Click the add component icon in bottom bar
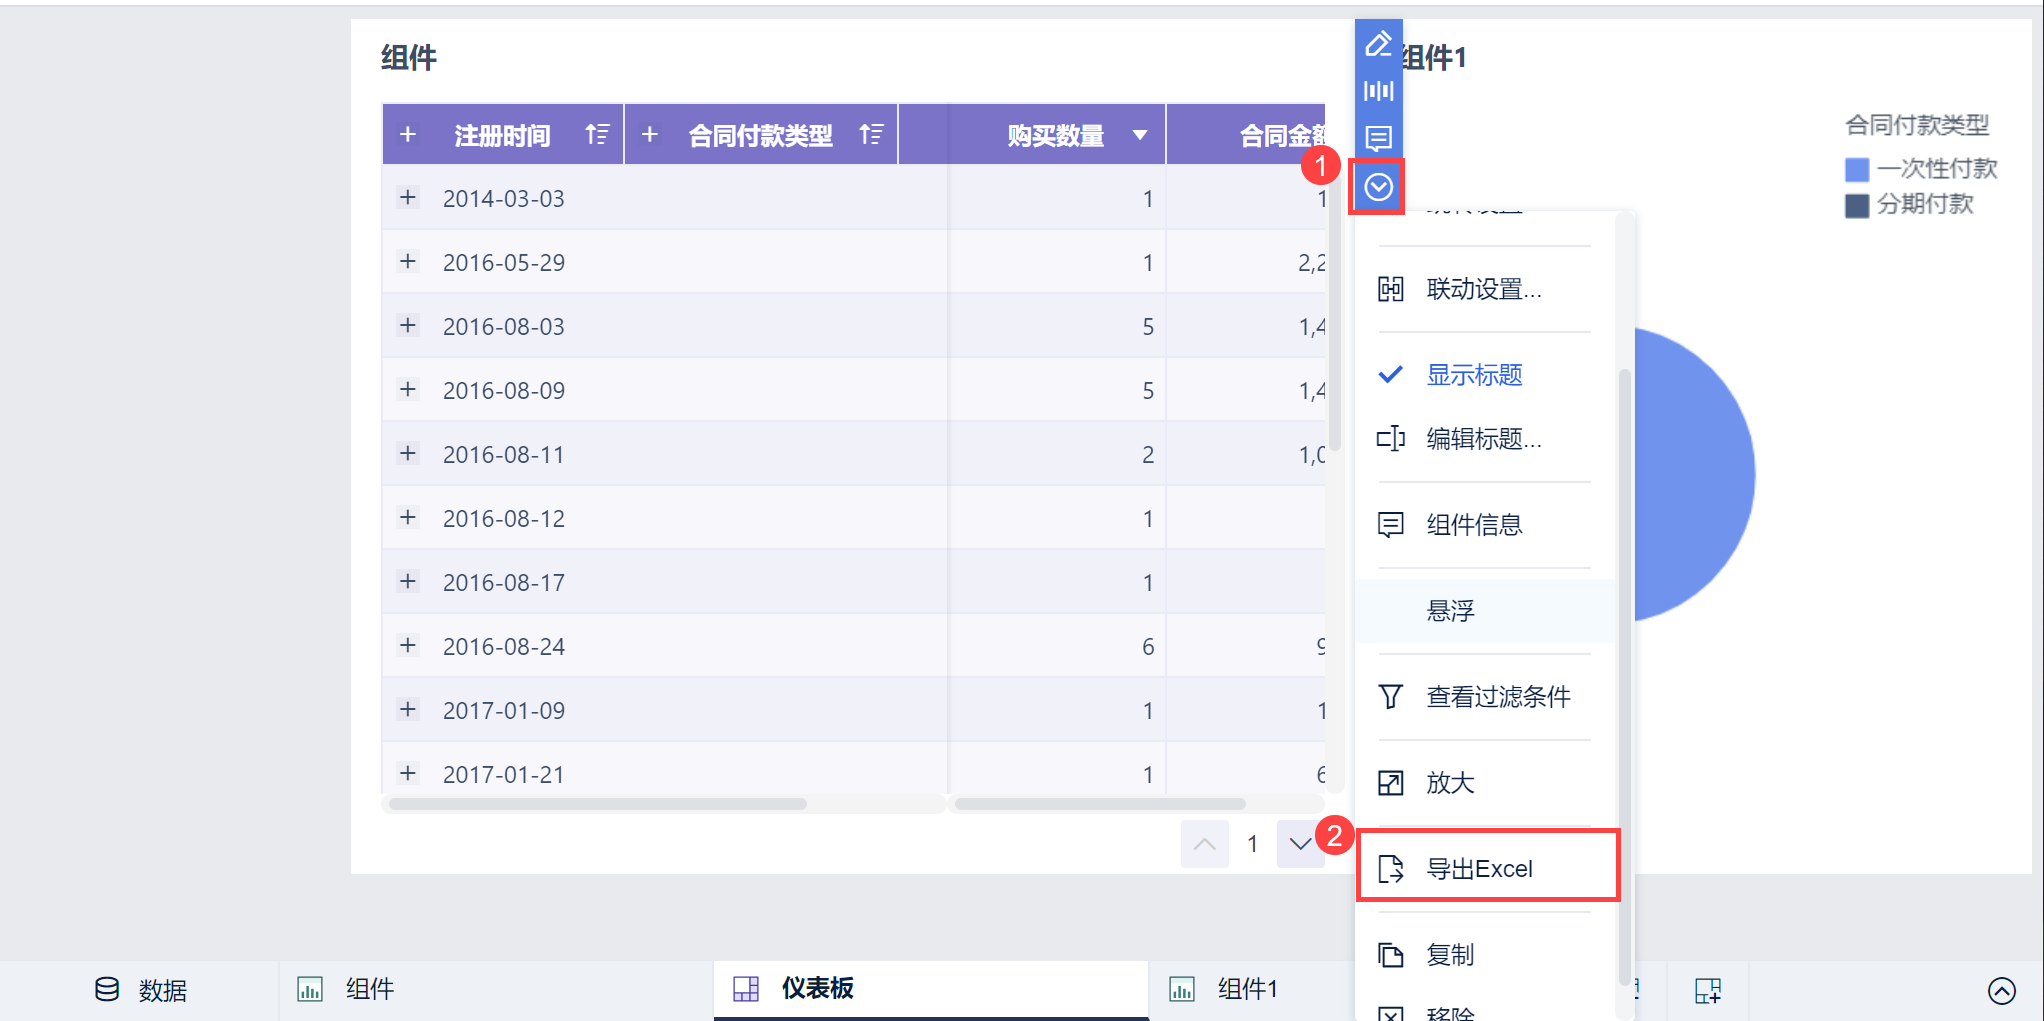 point(1708,990)
